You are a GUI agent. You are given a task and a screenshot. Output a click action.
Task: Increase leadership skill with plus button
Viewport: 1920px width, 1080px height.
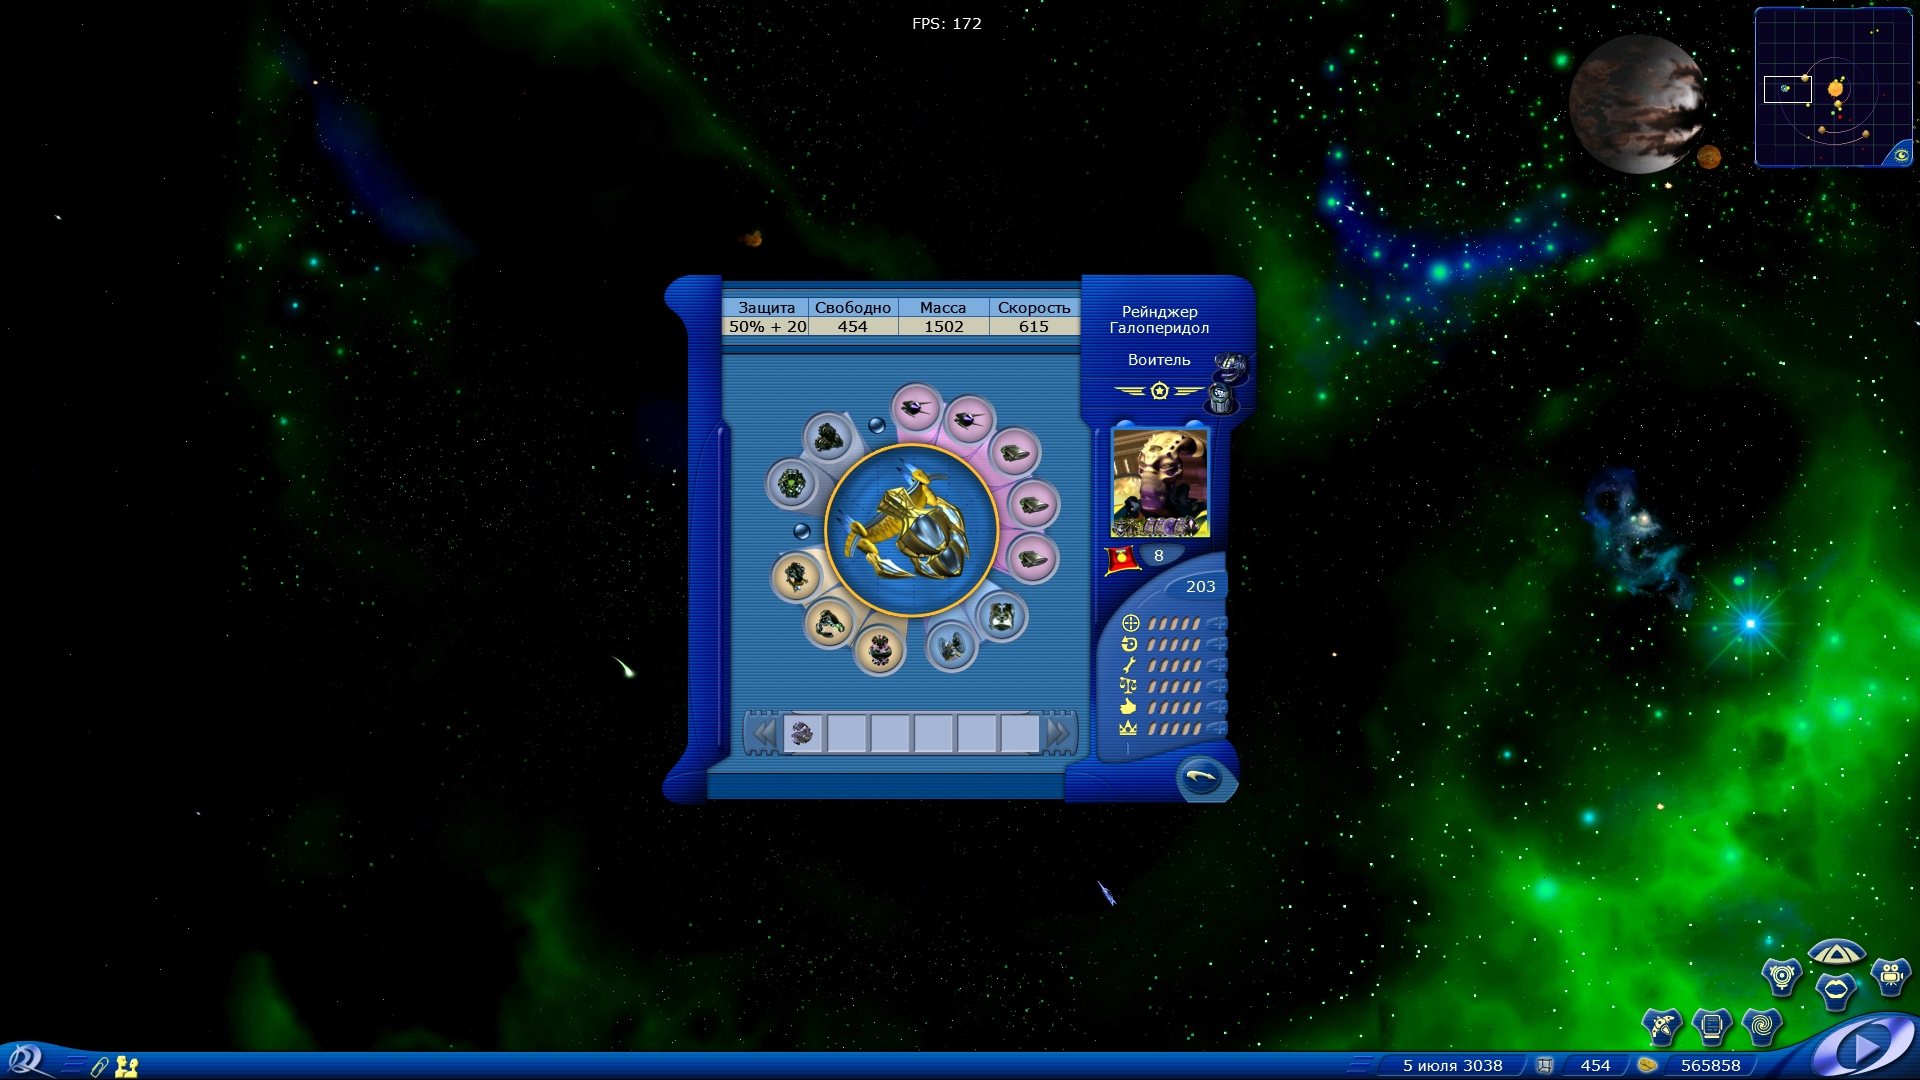[x=1217, y=728]
